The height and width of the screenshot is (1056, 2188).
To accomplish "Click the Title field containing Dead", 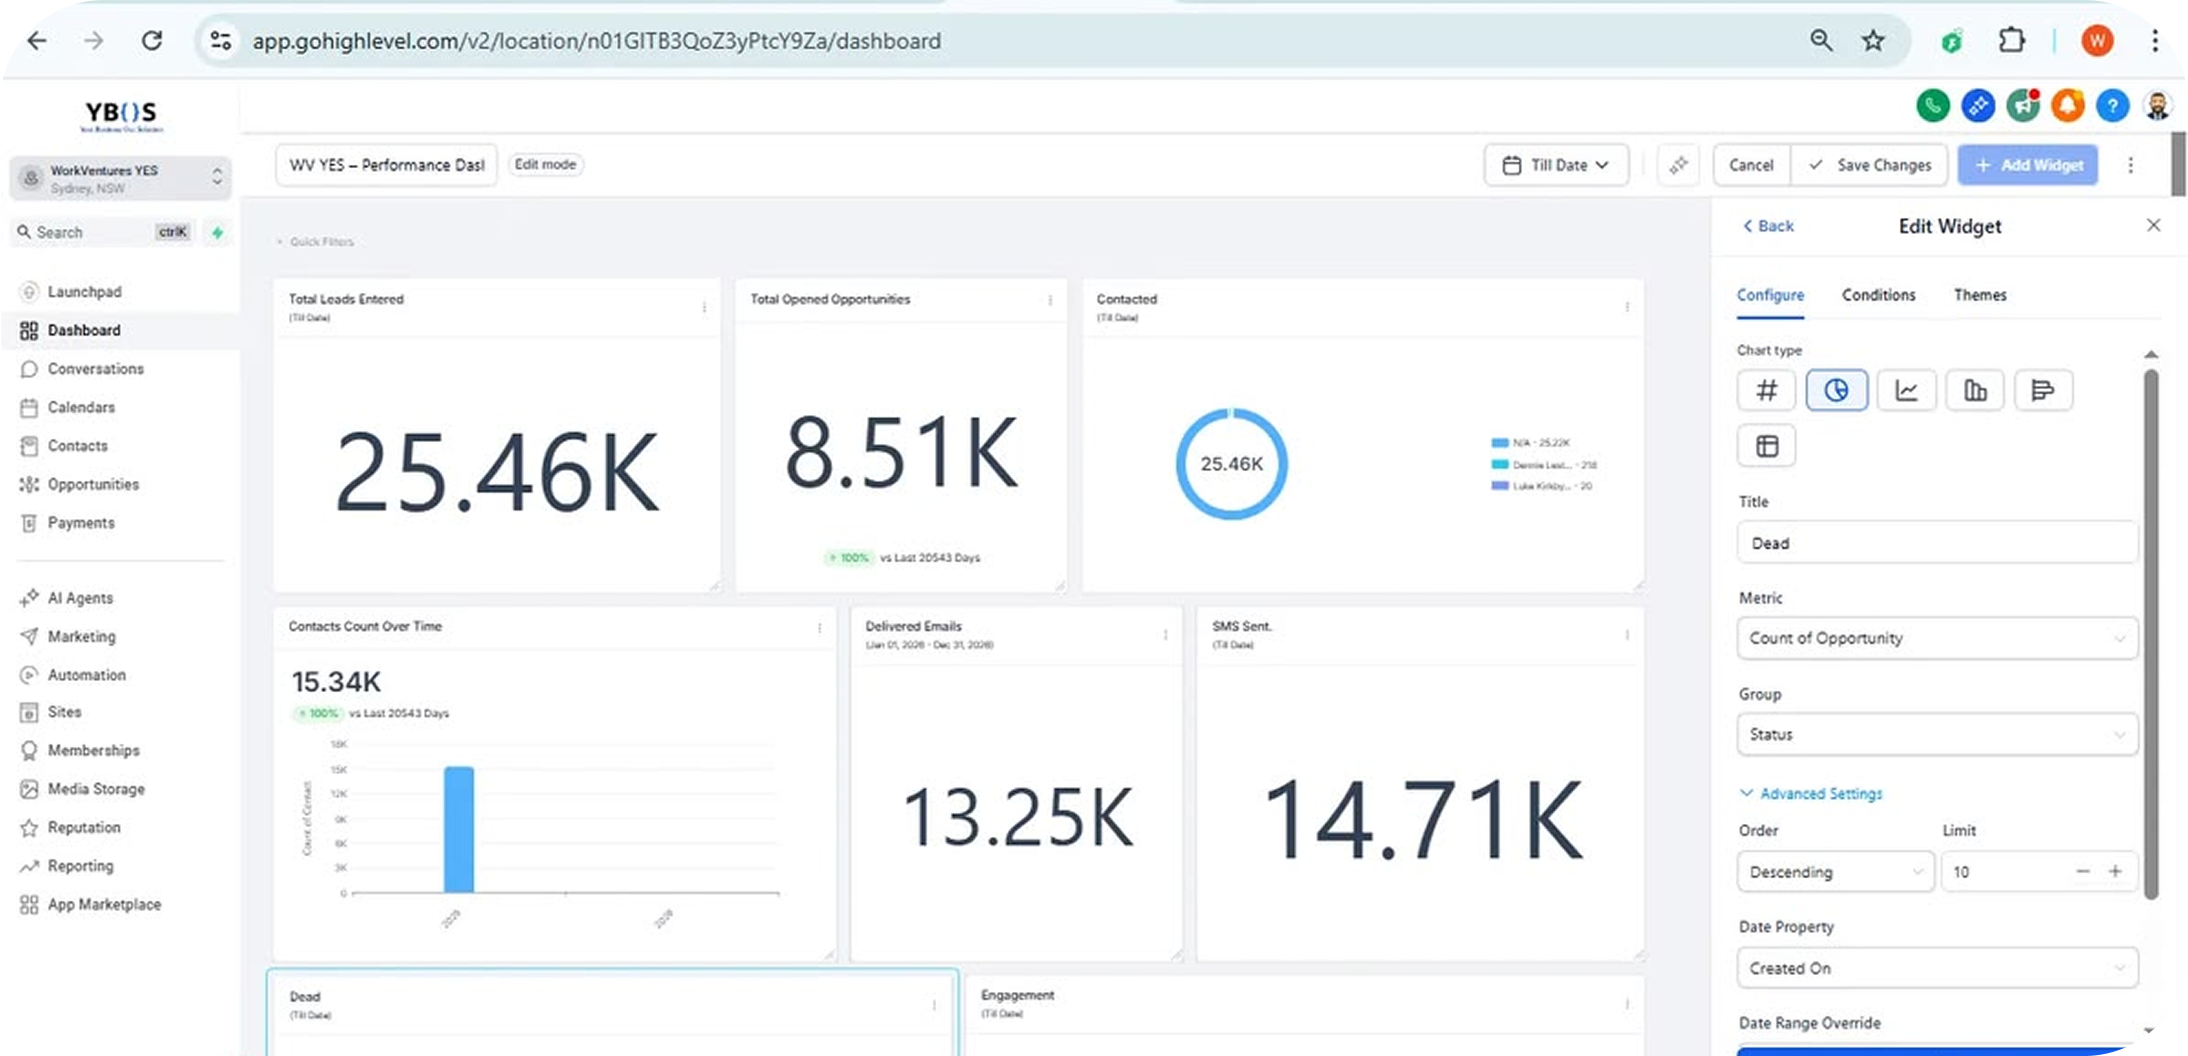I will pos(1937,543).
